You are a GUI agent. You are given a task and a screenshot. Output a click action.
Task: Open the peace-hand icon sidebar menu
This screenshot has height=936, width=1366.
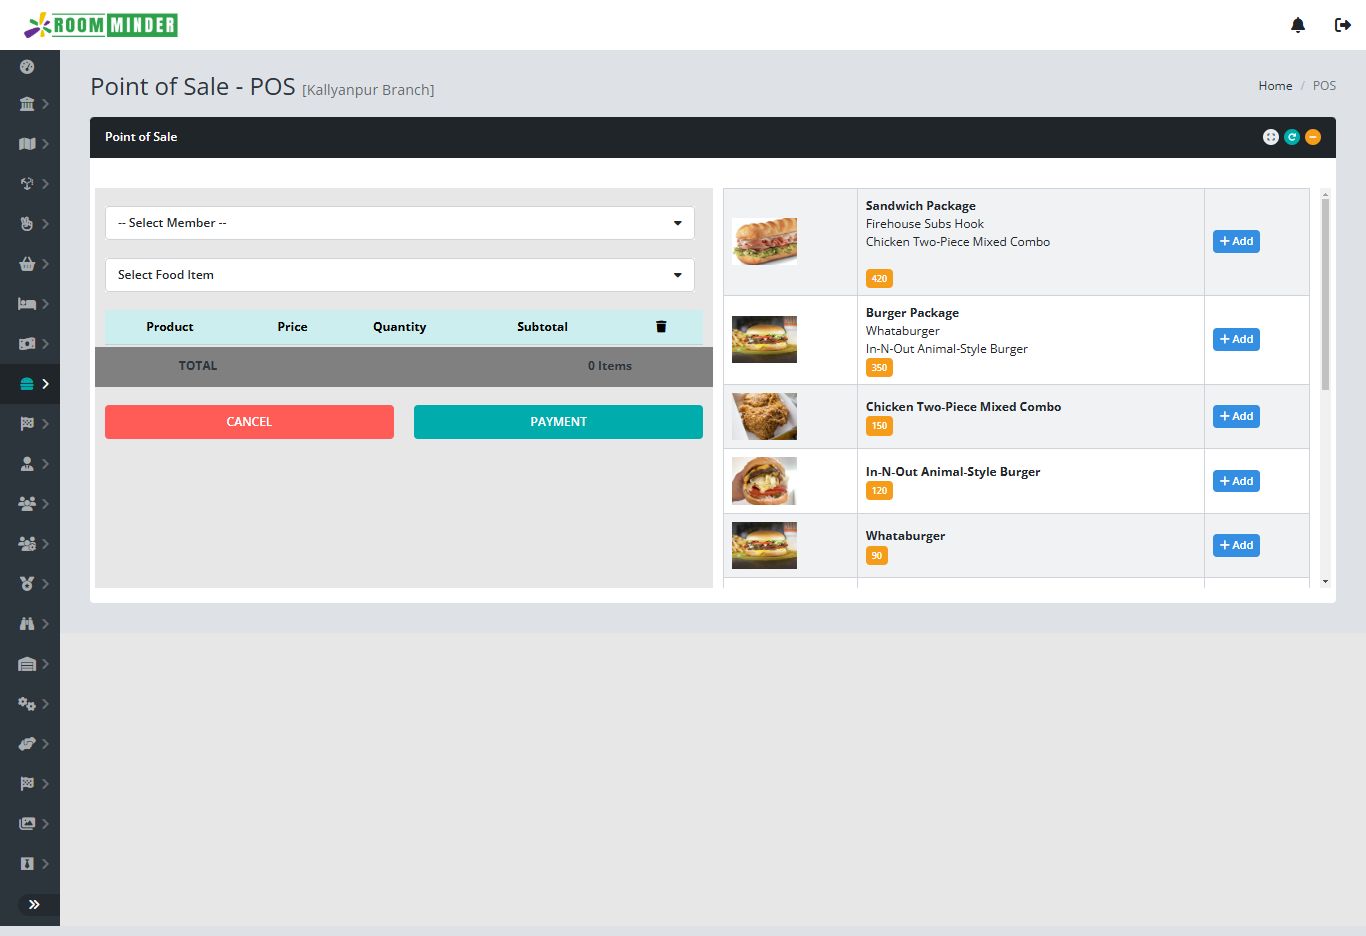27,224
